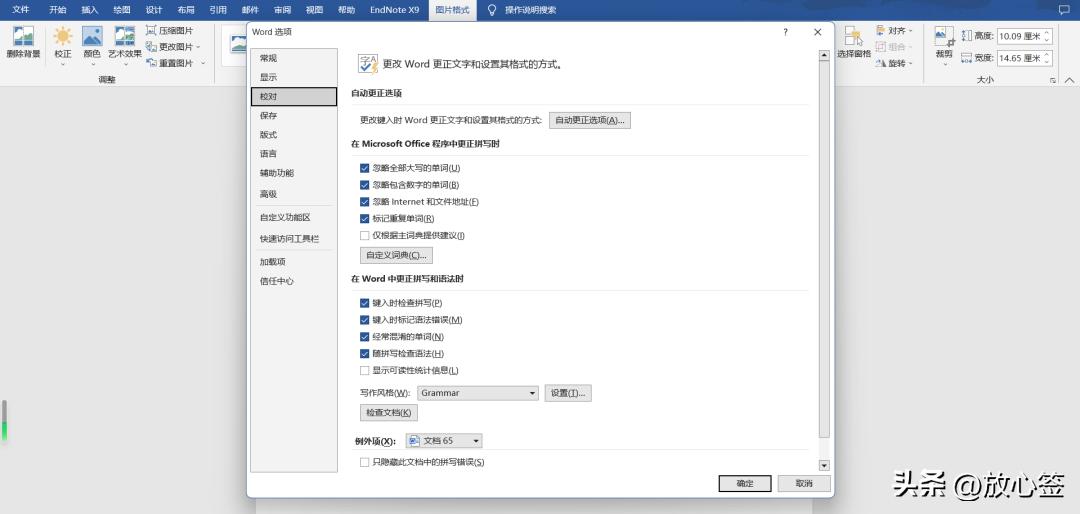The height and width of the screenshot is (514, 1080).
Task: Toggle Ignore words containing numbers (忽略包含数字的单词)
Action: click(364, 185)
